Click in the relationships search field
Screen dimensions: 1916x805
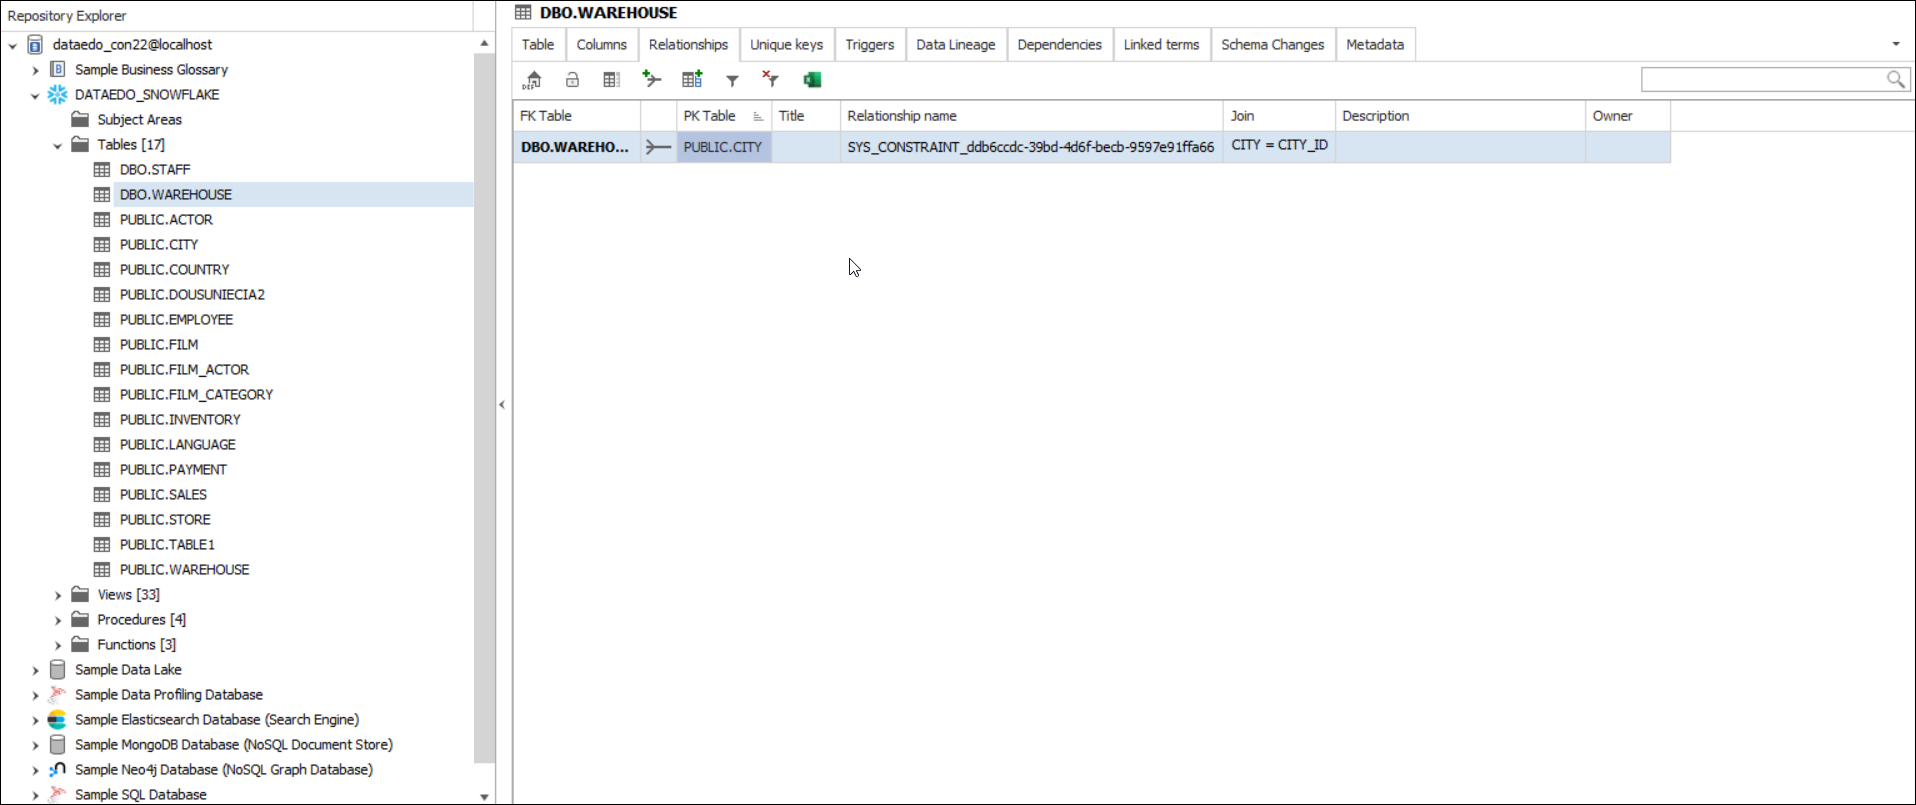click(1762, 79)
